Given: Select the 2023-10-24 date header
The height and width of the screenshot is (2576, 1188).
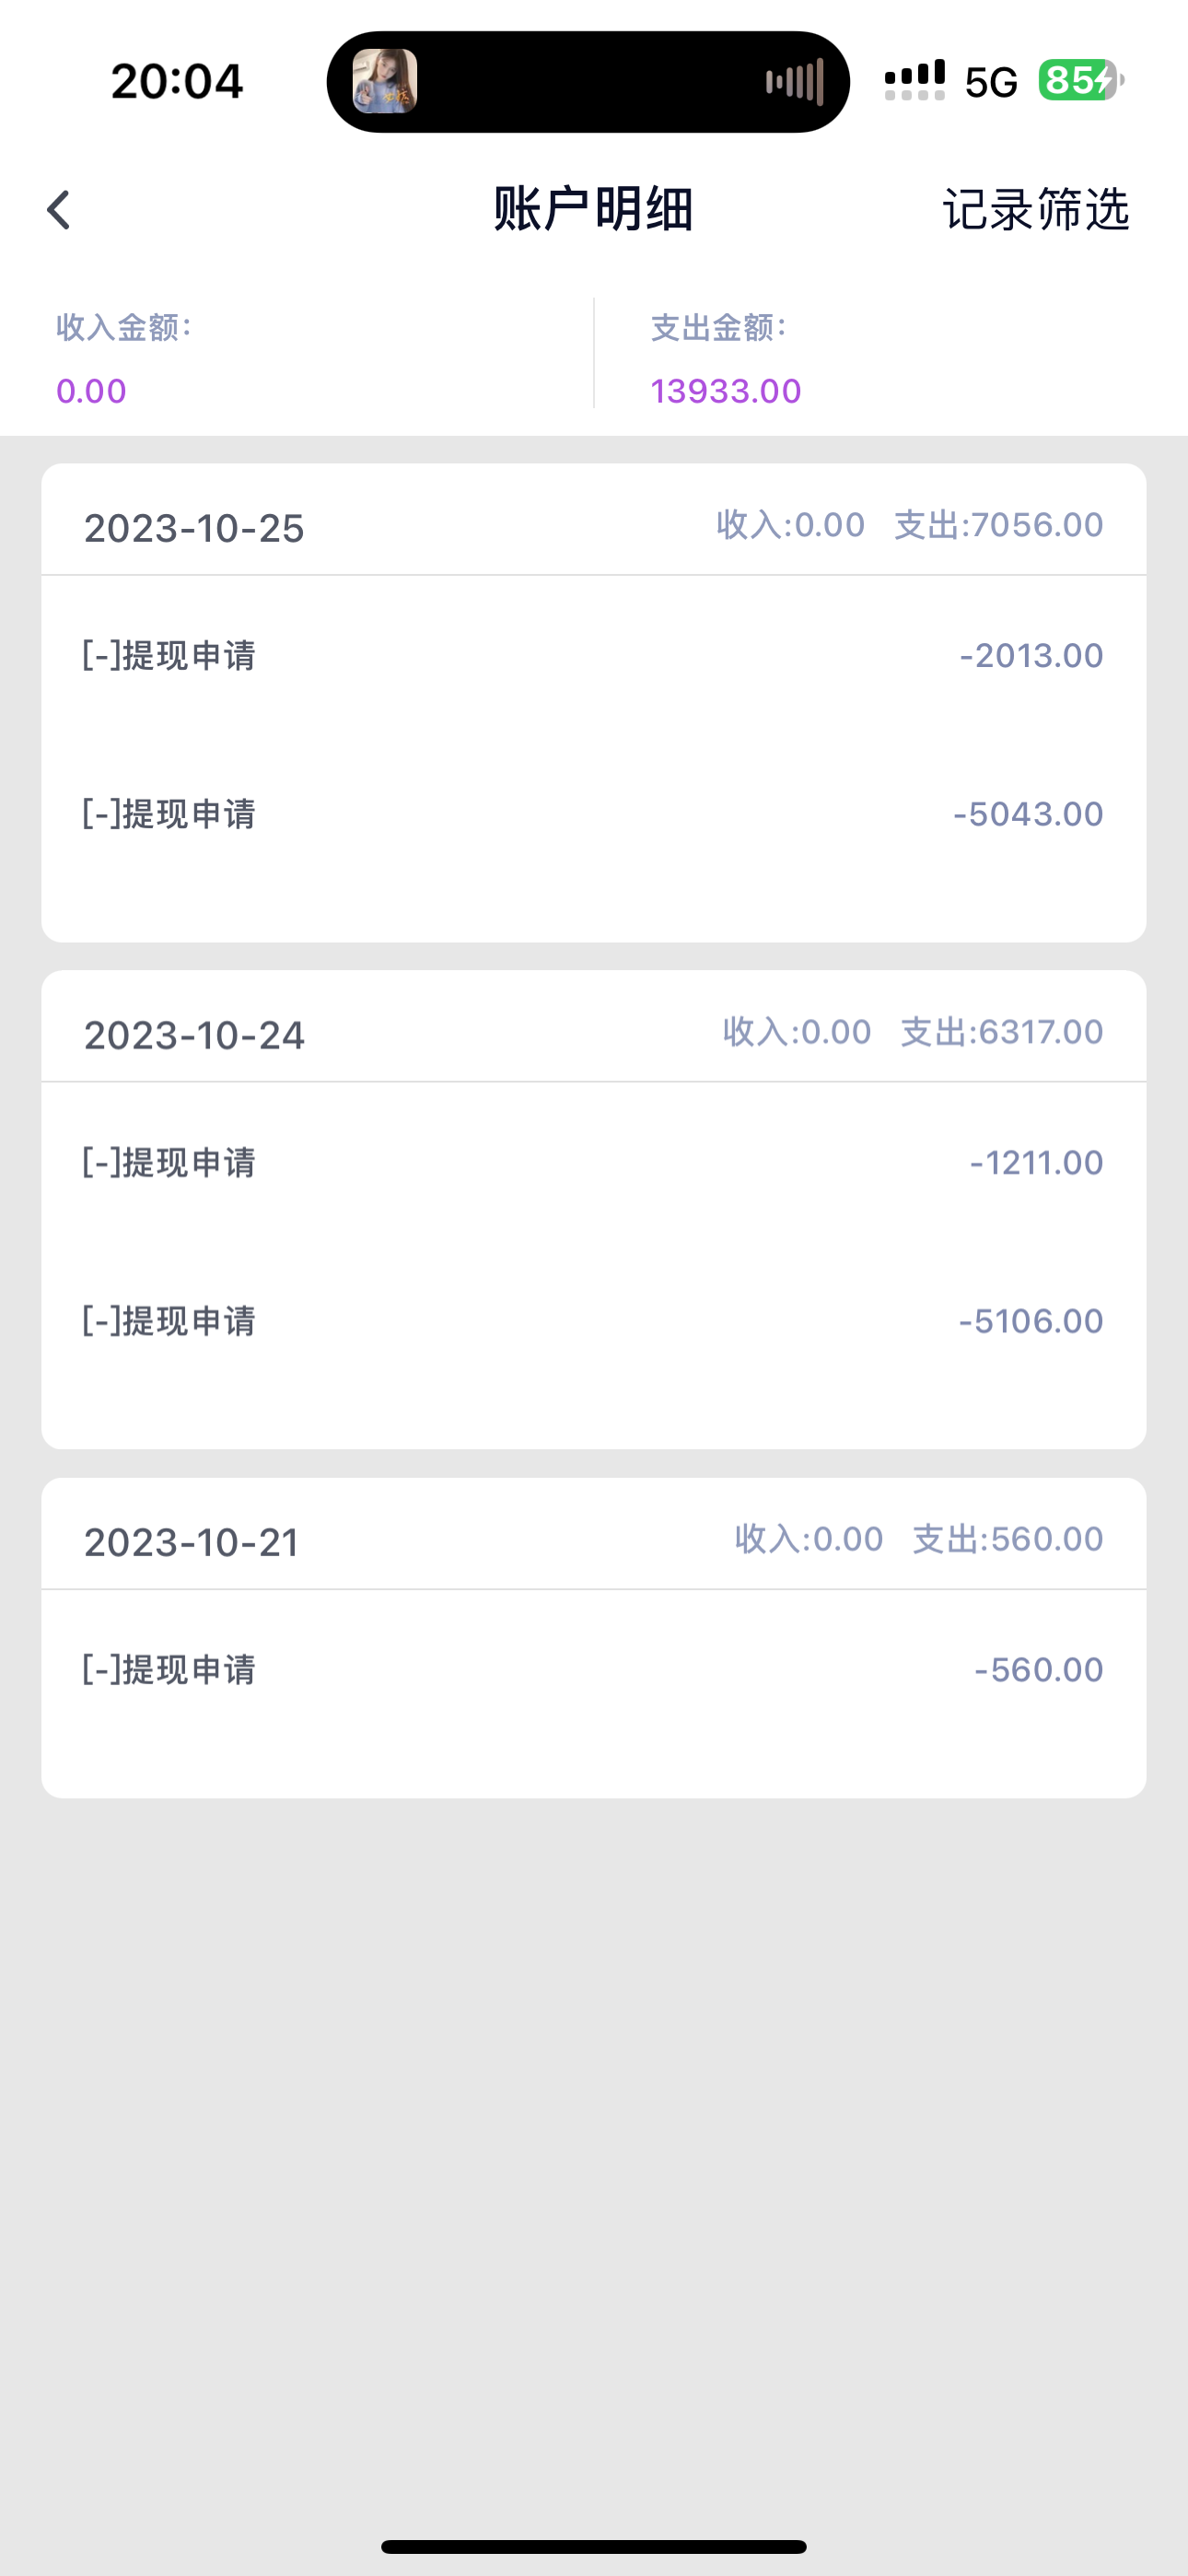Looking at the screenshot, I should point(194,1035).
